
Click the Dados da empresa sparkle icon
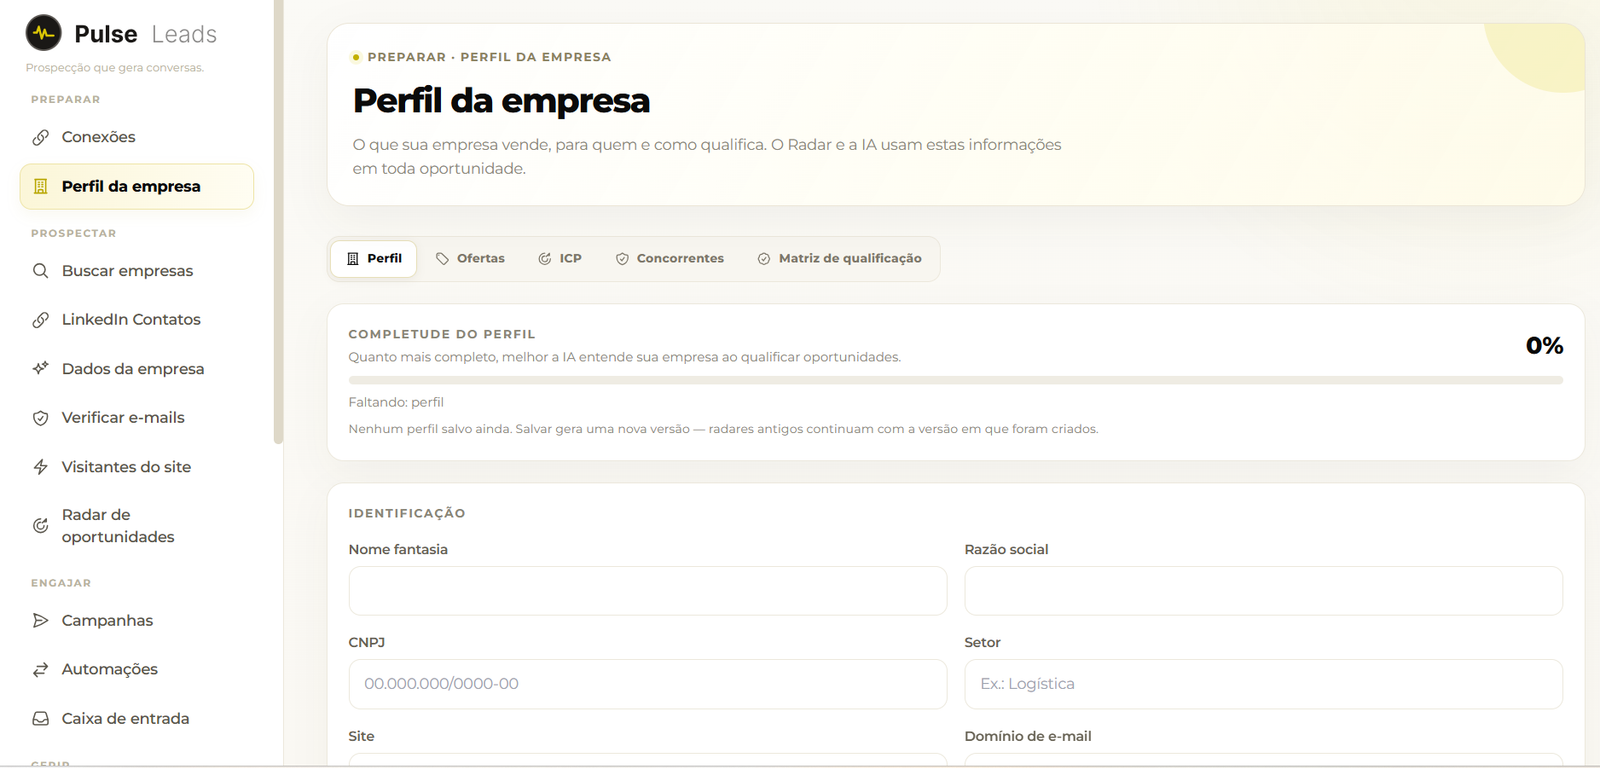click(41, 369)
